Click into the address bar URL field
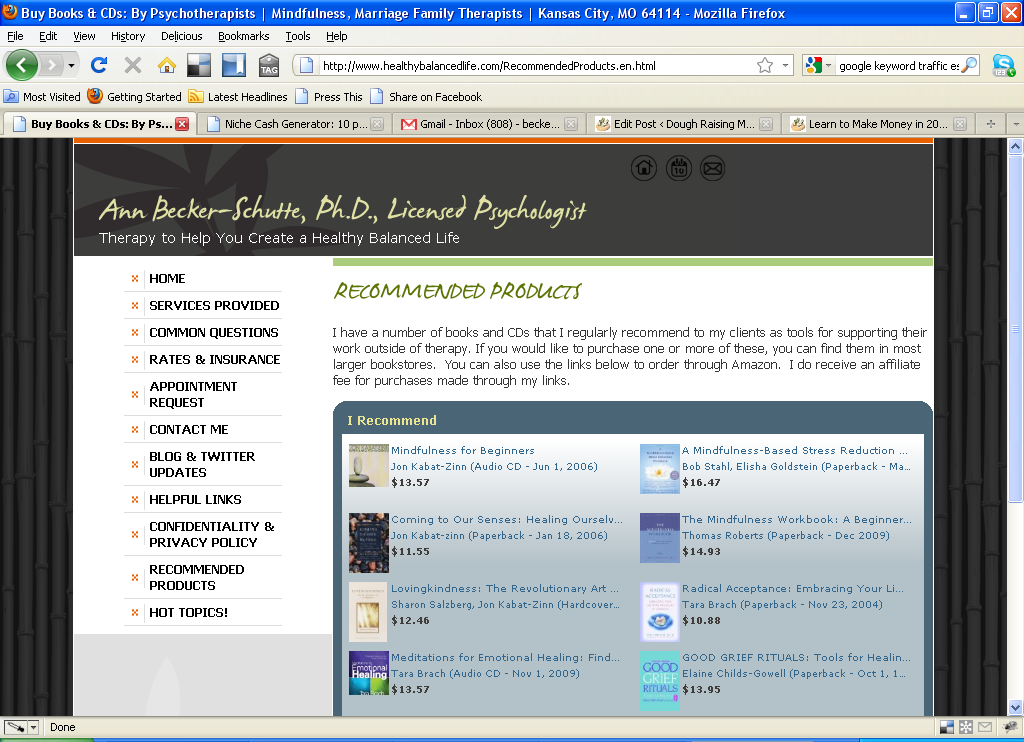1024x742 pixels. pos(536,65)
